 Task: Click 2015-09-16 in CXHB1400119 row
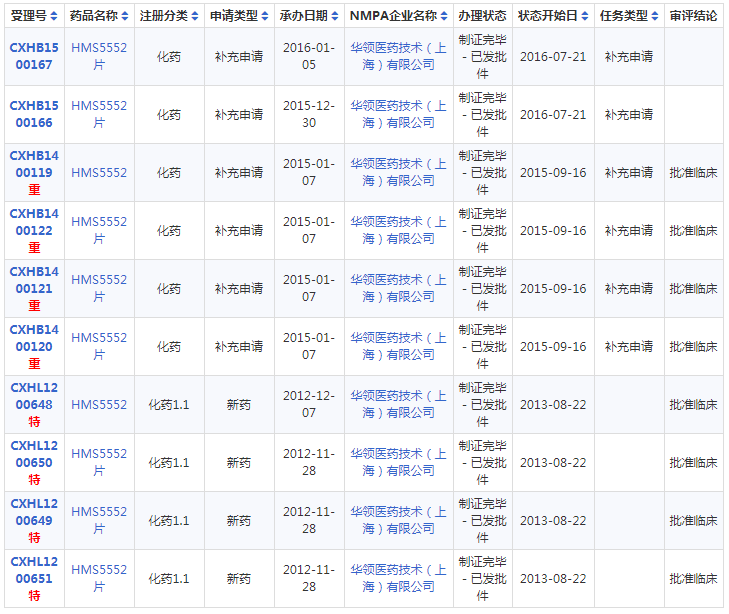click(553, 173)
